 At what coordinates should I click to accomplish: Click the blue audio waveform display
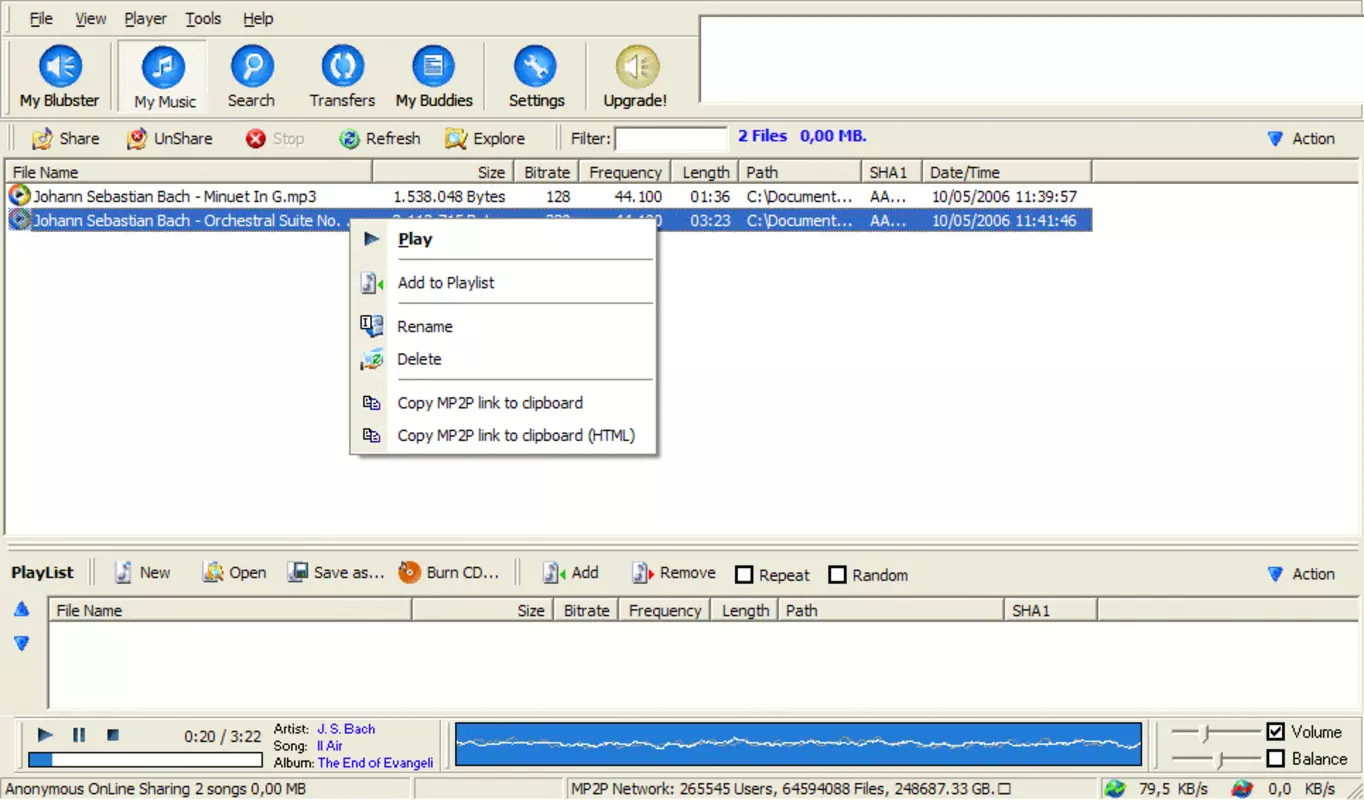(x=798, y=744)
